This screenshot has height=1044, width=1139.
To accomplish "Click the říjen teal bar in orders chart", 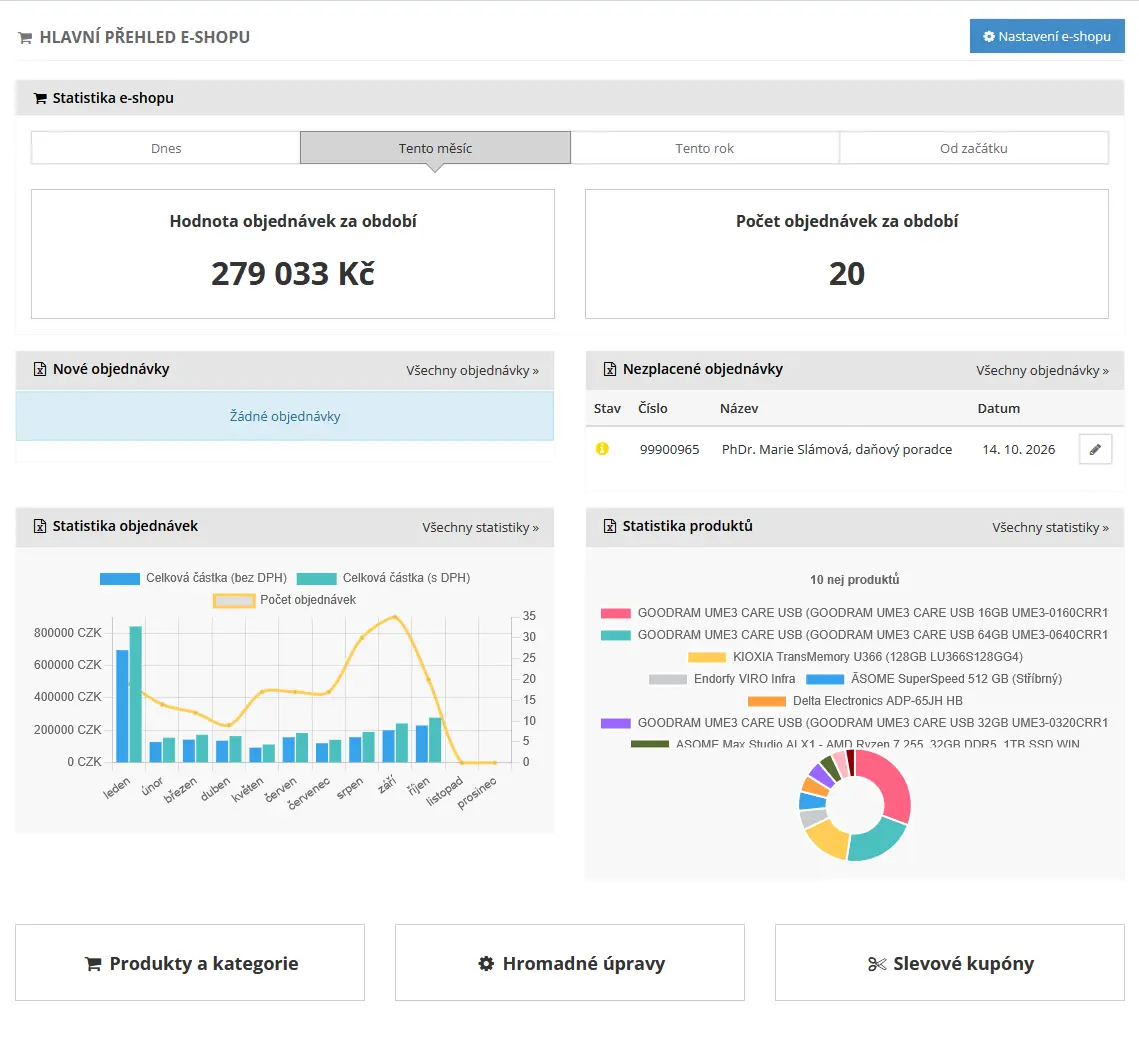I will tap(435, 740).
